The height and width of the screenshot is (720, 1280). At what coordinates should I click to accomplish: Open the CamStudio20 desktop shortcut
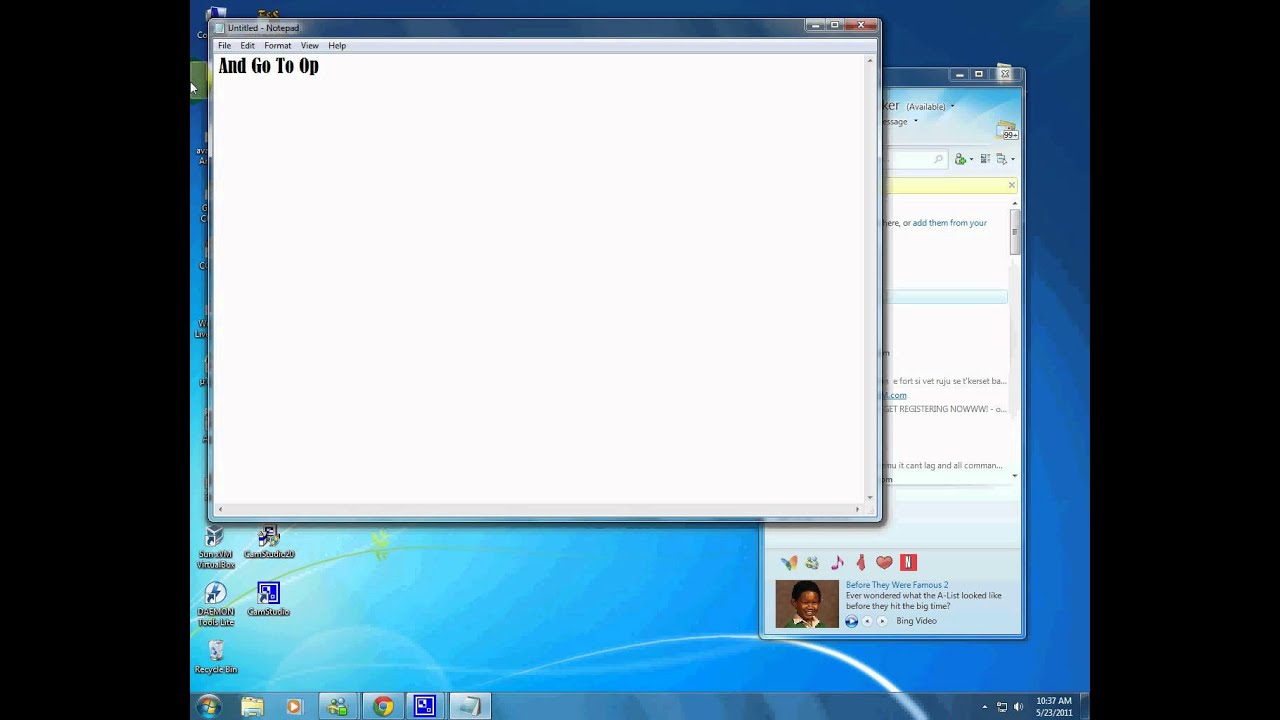pyautogui.click(x=269, y=543)
